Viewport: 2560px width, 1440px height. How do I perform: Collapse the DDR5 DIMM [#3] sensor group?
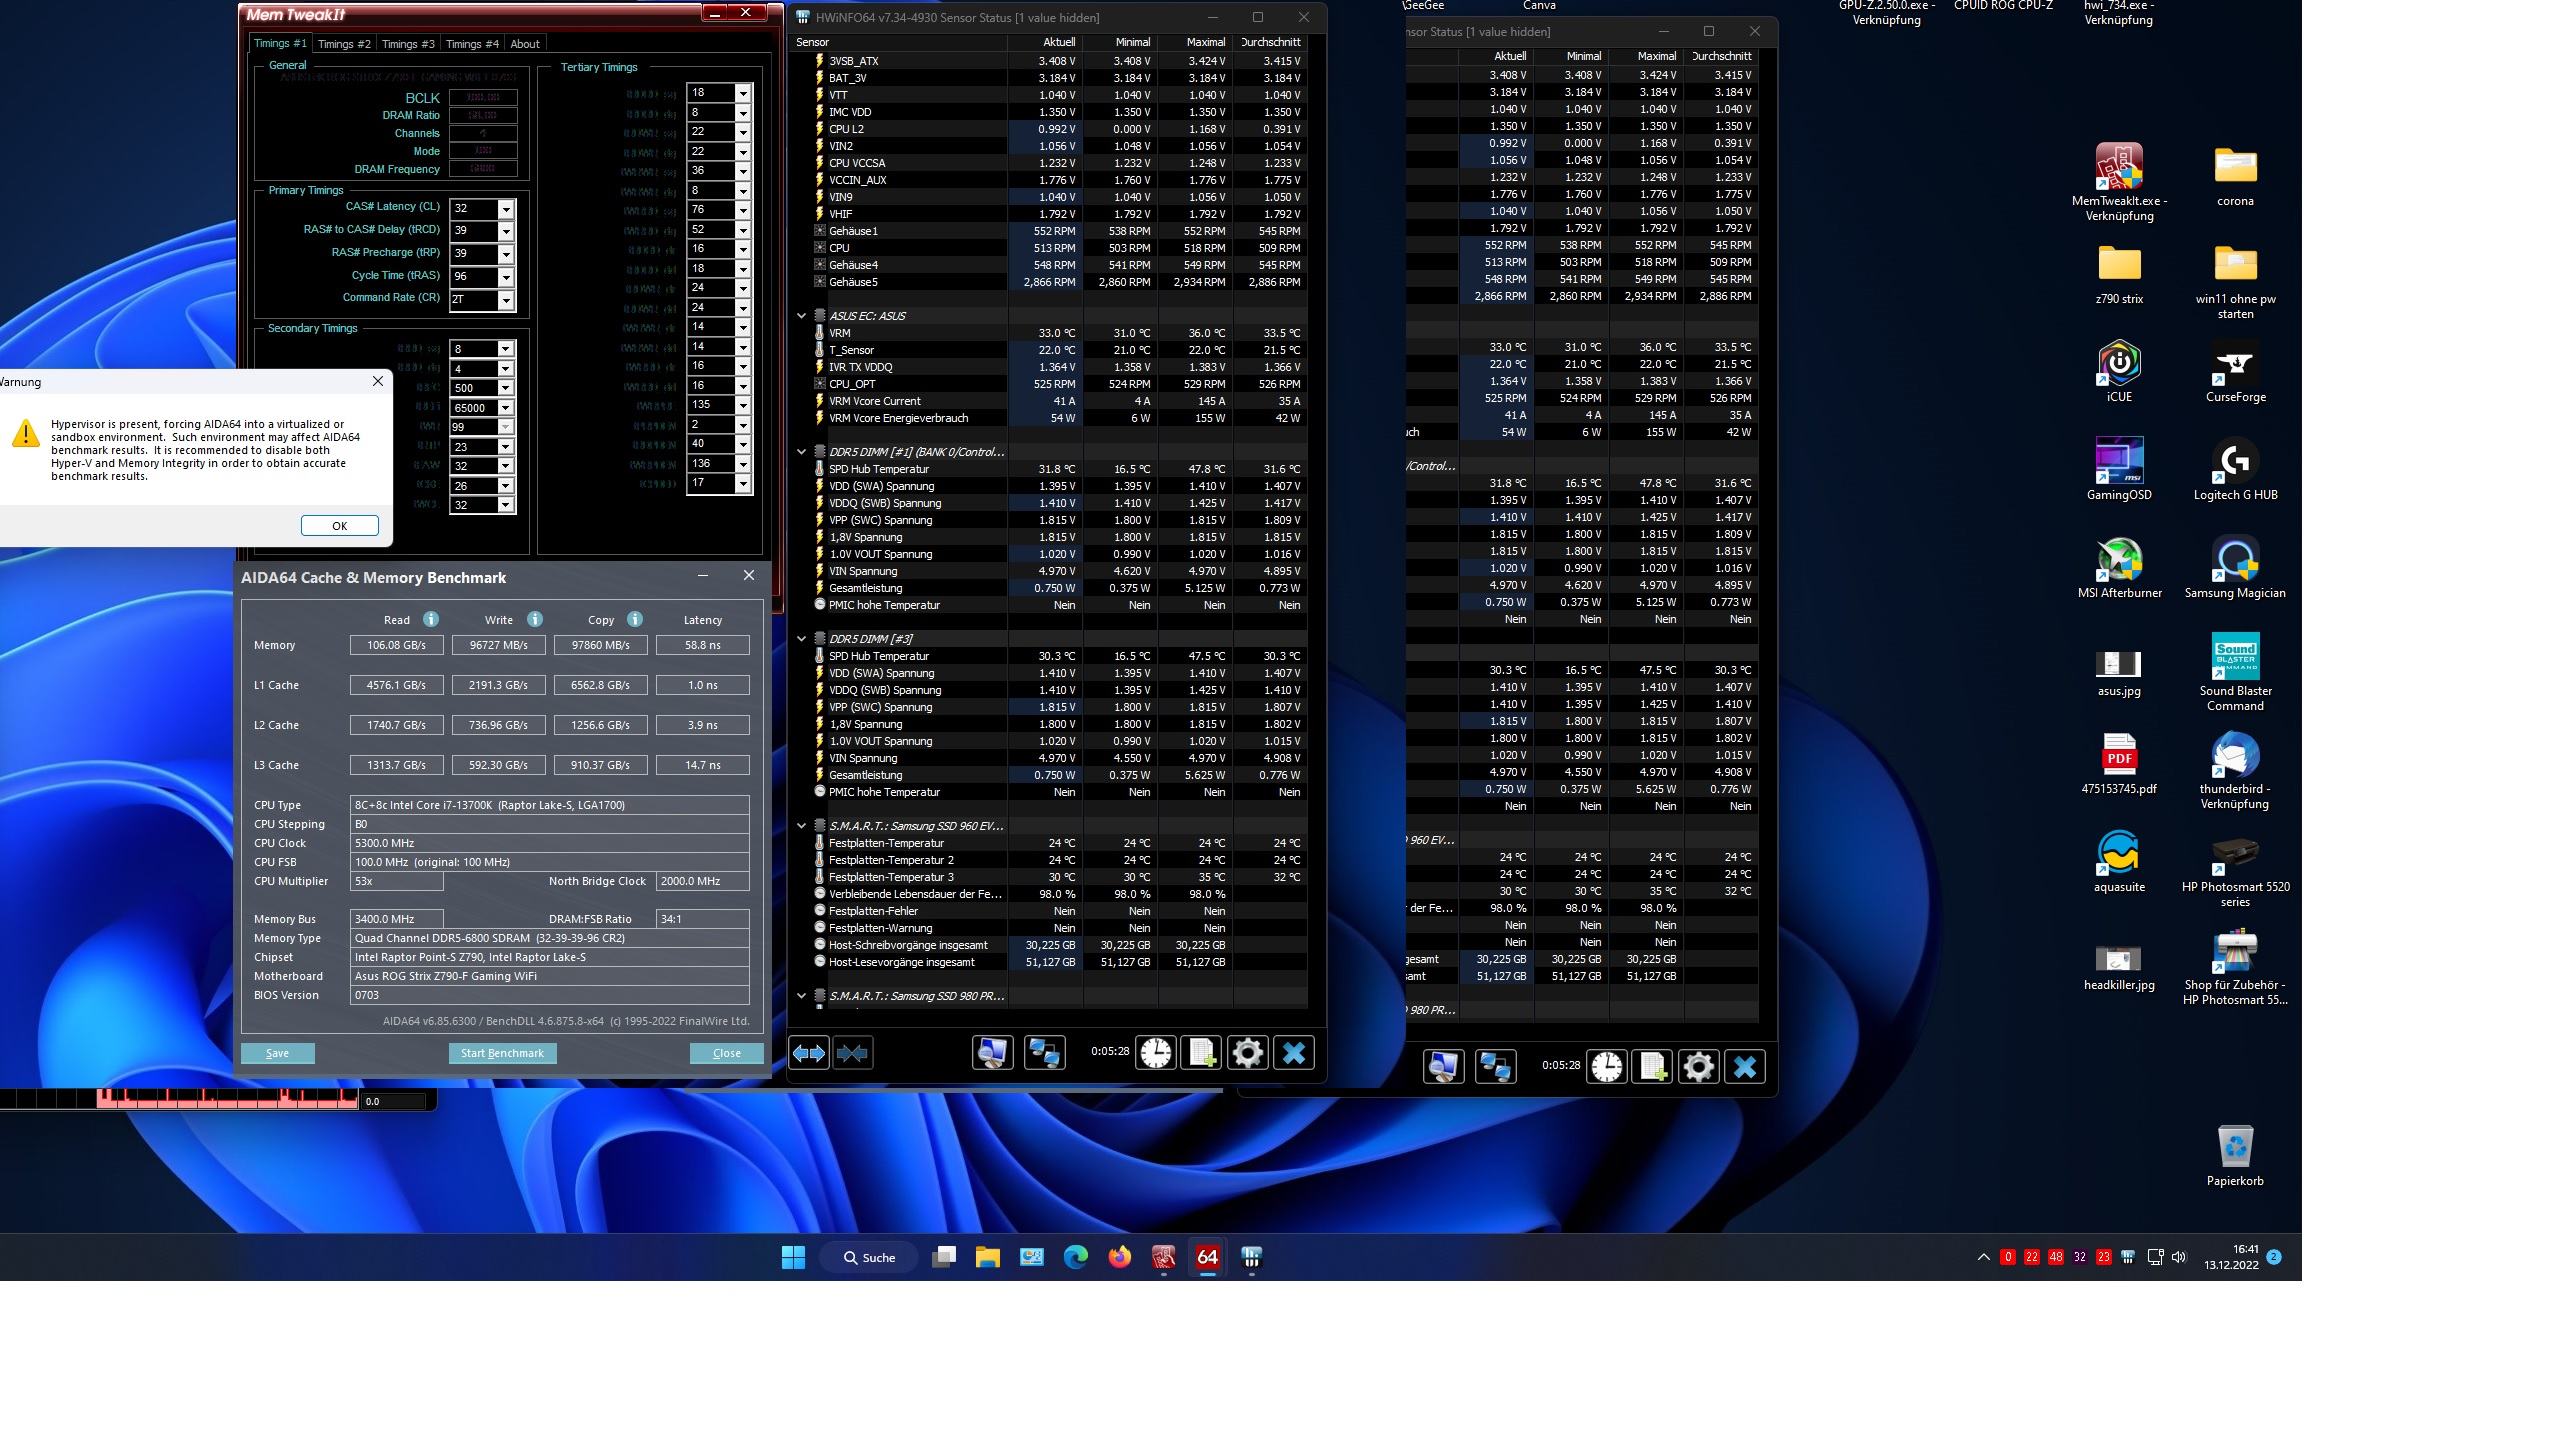tap(801, 639)
